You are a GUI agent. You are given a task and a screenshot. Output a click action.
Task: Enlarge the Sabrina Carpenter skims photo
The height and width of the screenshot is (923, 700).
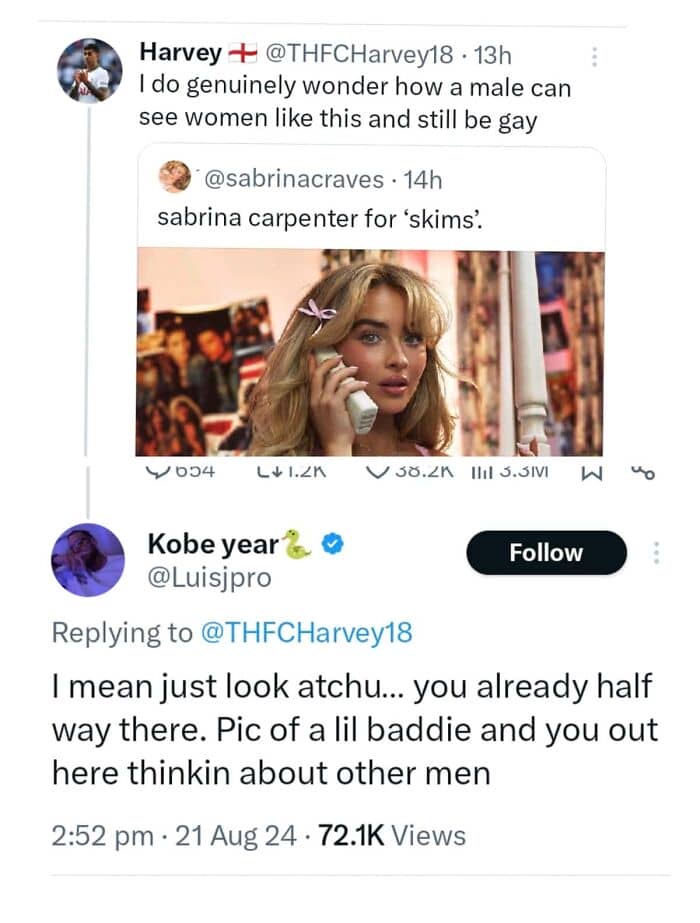pyautogui.click(x=370, y=352)
